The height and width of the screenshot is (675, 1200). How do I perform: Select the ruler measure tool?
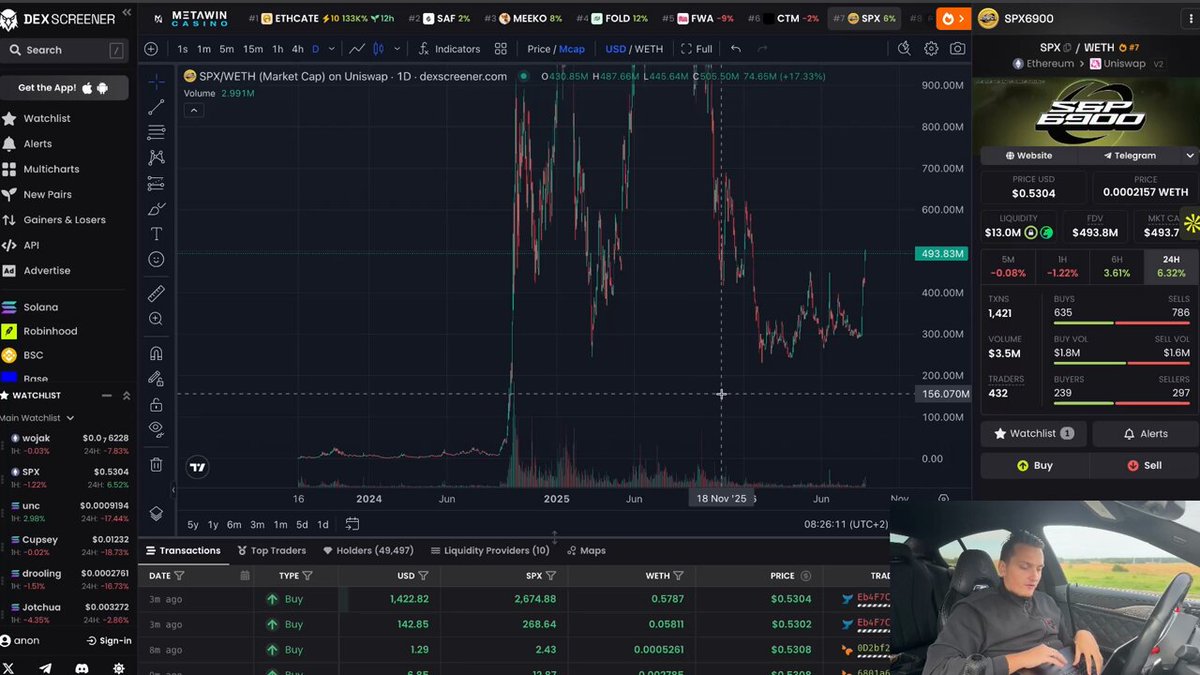click(x=156, y=294)
